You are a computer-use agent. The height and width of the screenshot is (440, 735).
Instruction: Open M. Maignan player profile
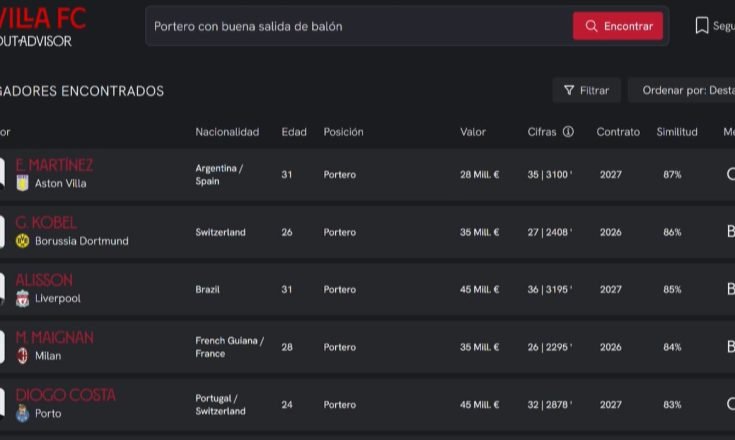click(54, 338)
